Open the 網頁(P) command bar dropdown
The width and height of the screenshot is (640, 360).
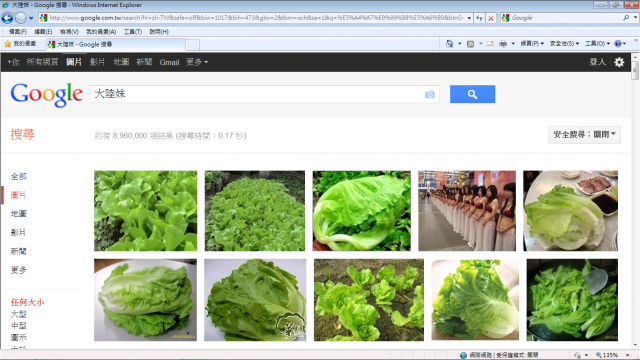pyautogui.click(x=532, y=44)
